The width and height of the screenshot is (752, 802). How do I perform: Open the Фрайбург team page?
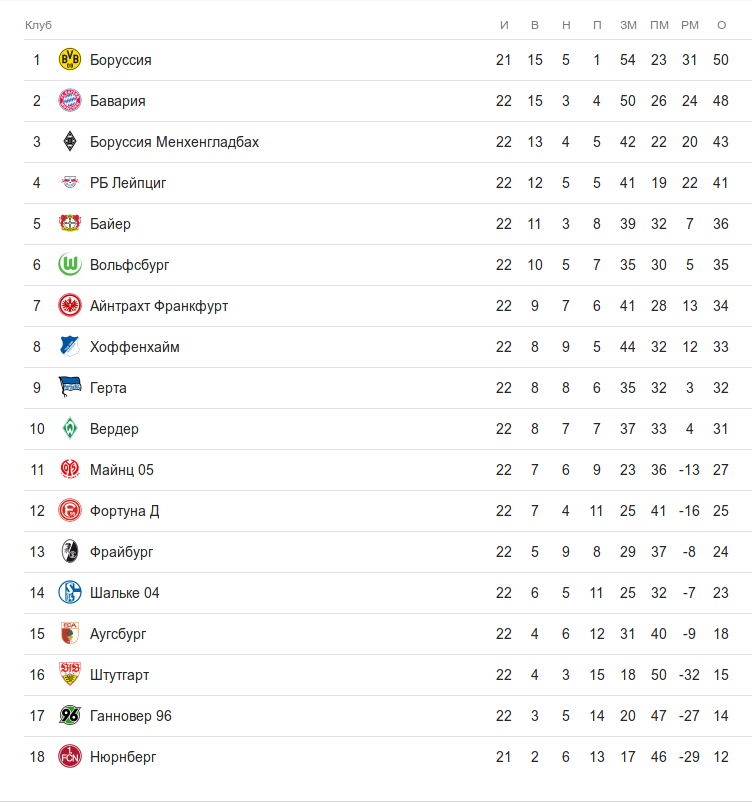122,552
